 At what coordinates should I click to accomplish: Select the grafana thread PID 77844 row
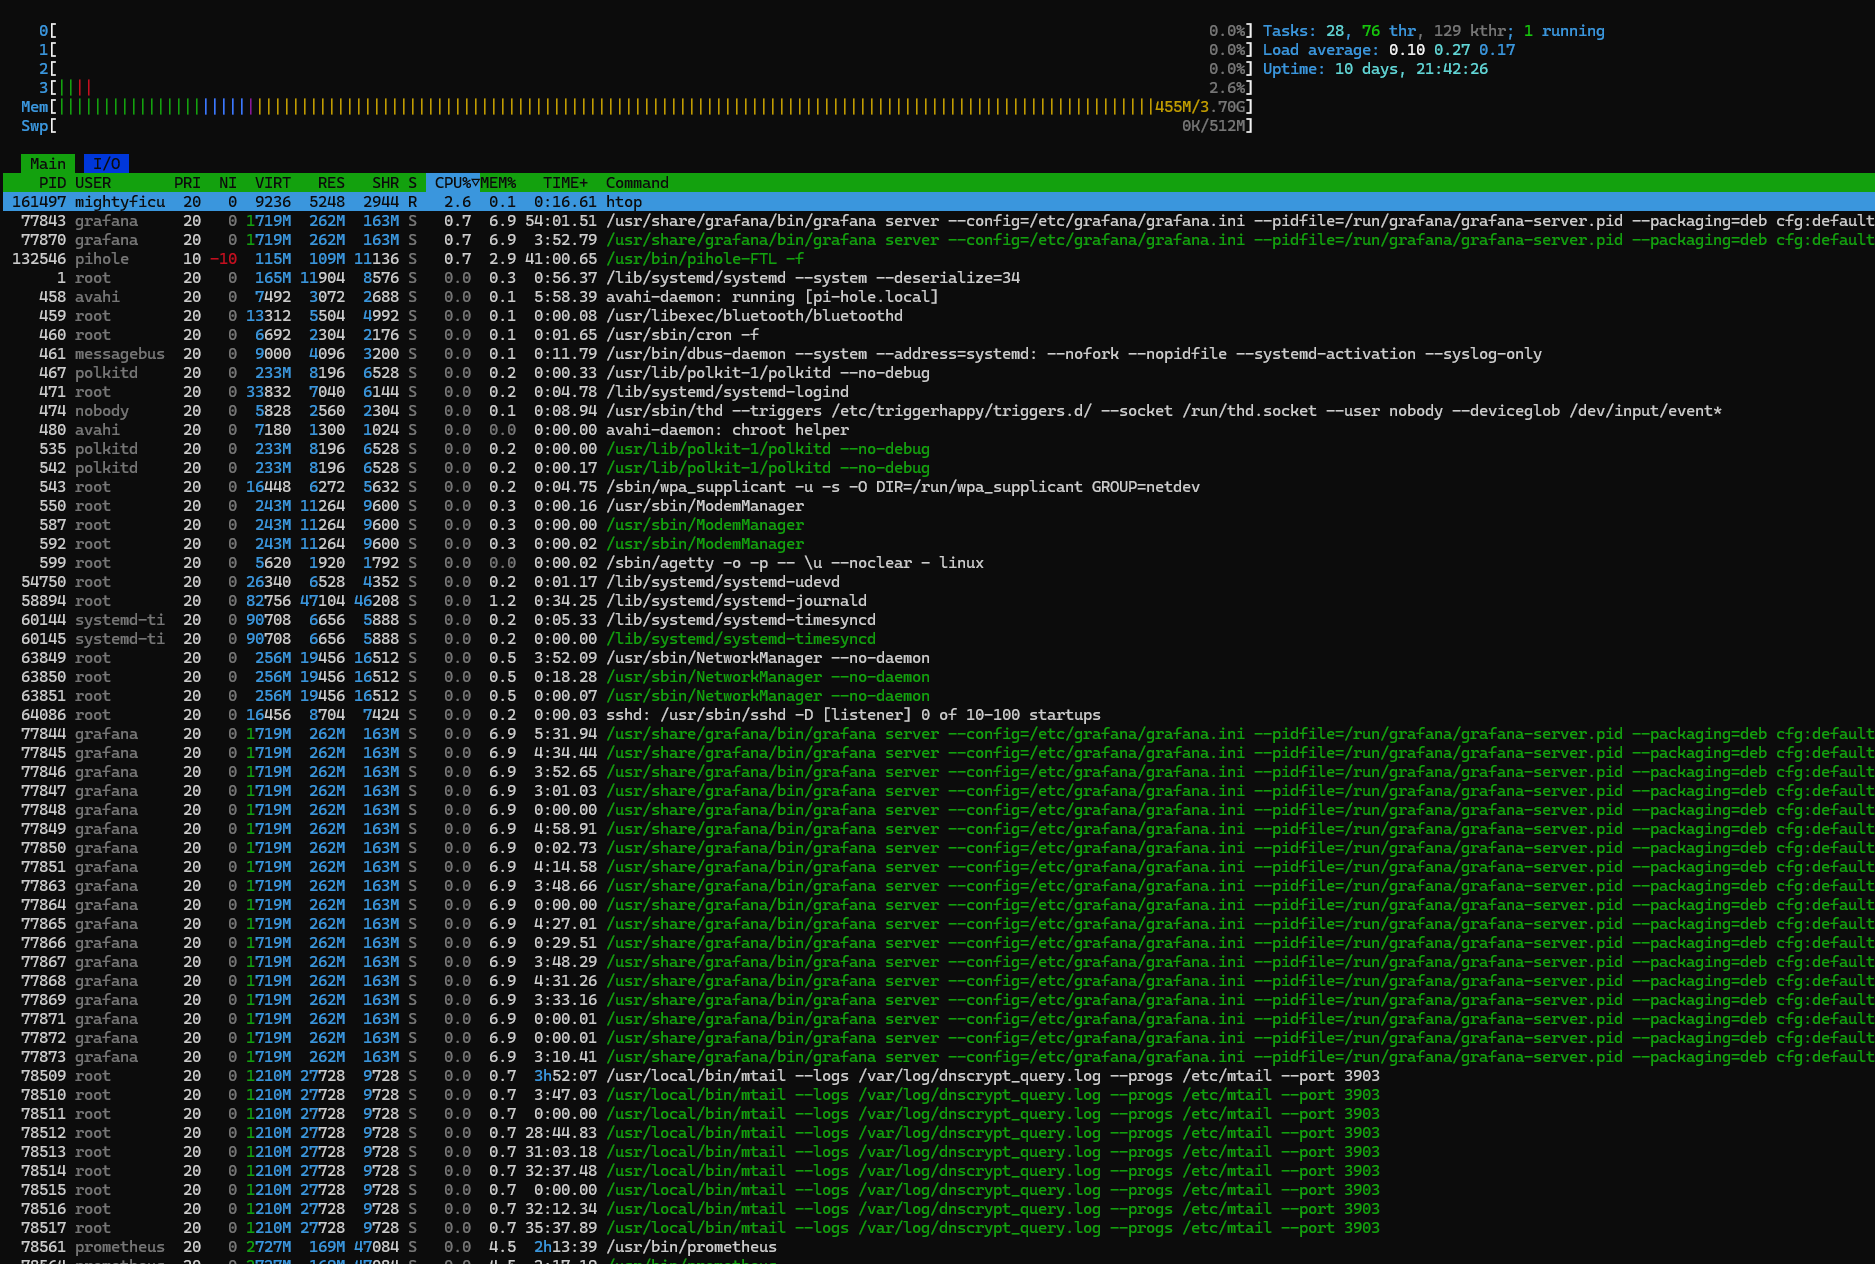click(x=938, y=734)
